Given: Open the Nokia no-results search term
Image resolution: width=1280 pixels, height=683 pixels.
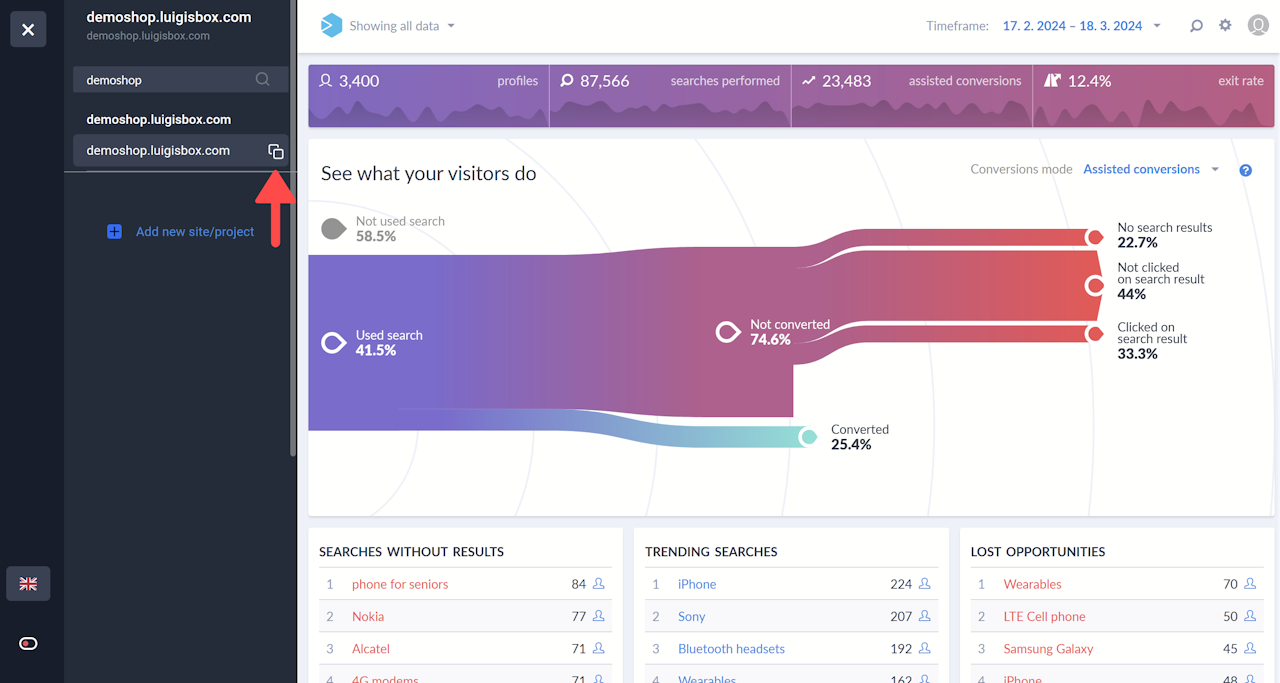Looking at the screenshot, I should 368,616.
